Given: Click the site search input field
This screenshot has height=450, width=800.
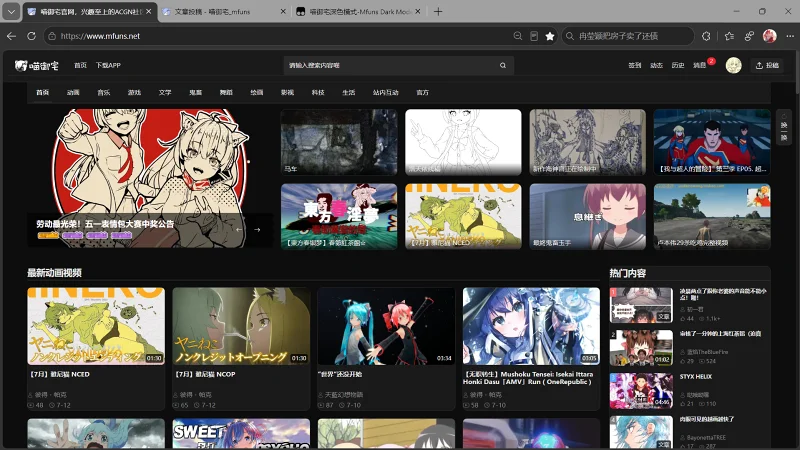Looking at the screenshot, I should pyautogui.click(x=393, y=65).
